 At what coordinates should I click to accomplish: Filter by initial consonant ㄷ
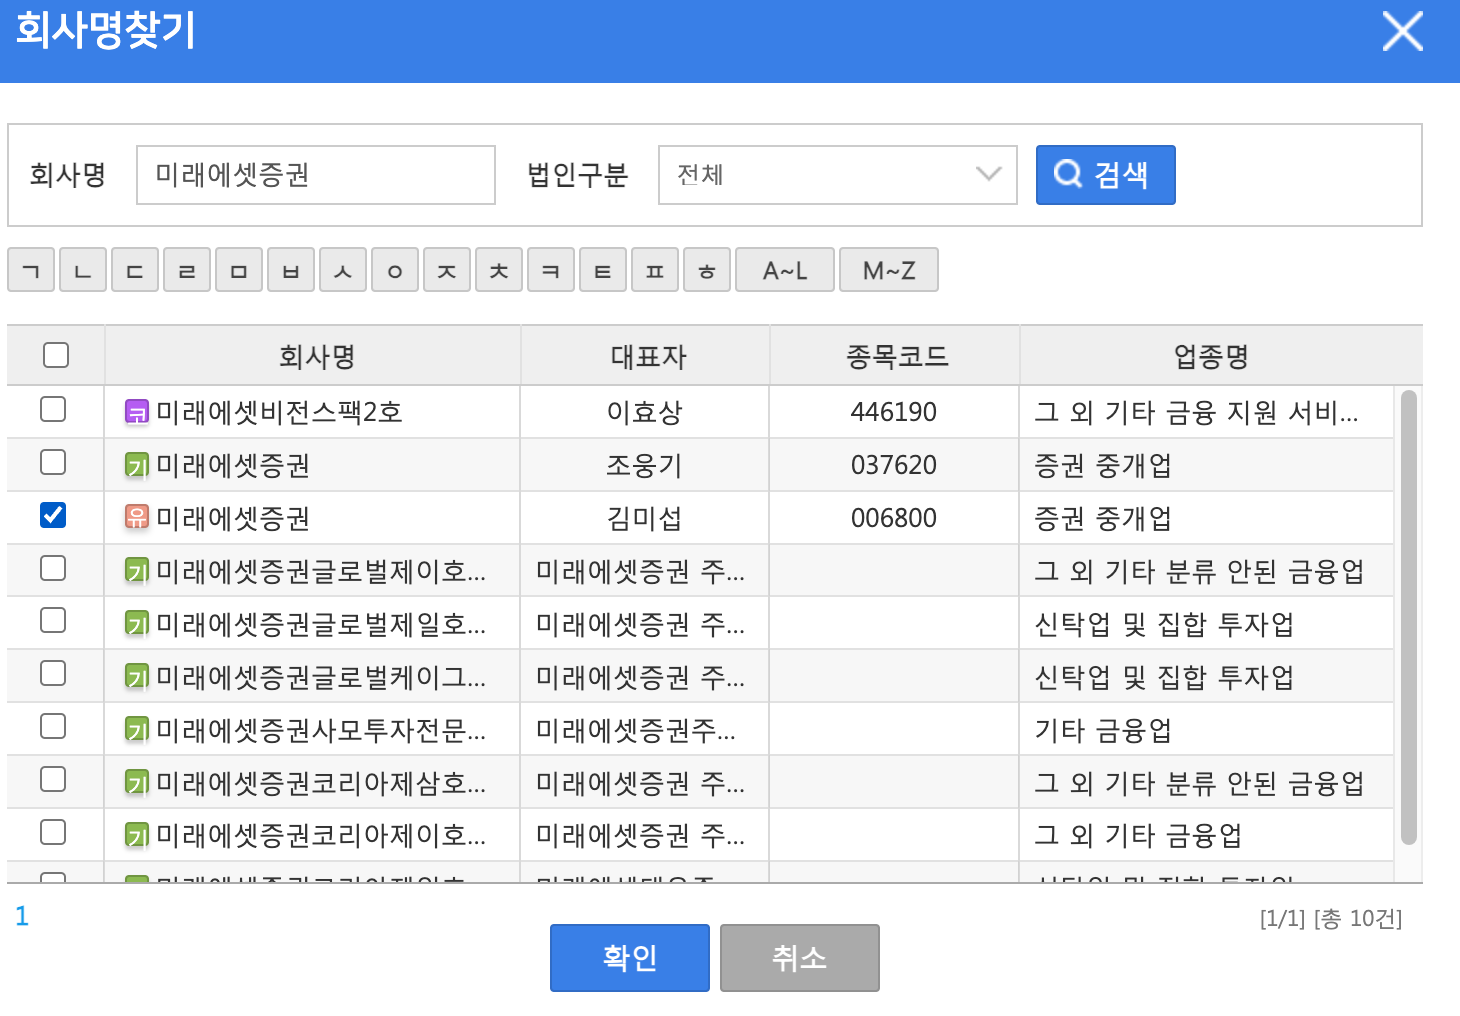[135, 270]
